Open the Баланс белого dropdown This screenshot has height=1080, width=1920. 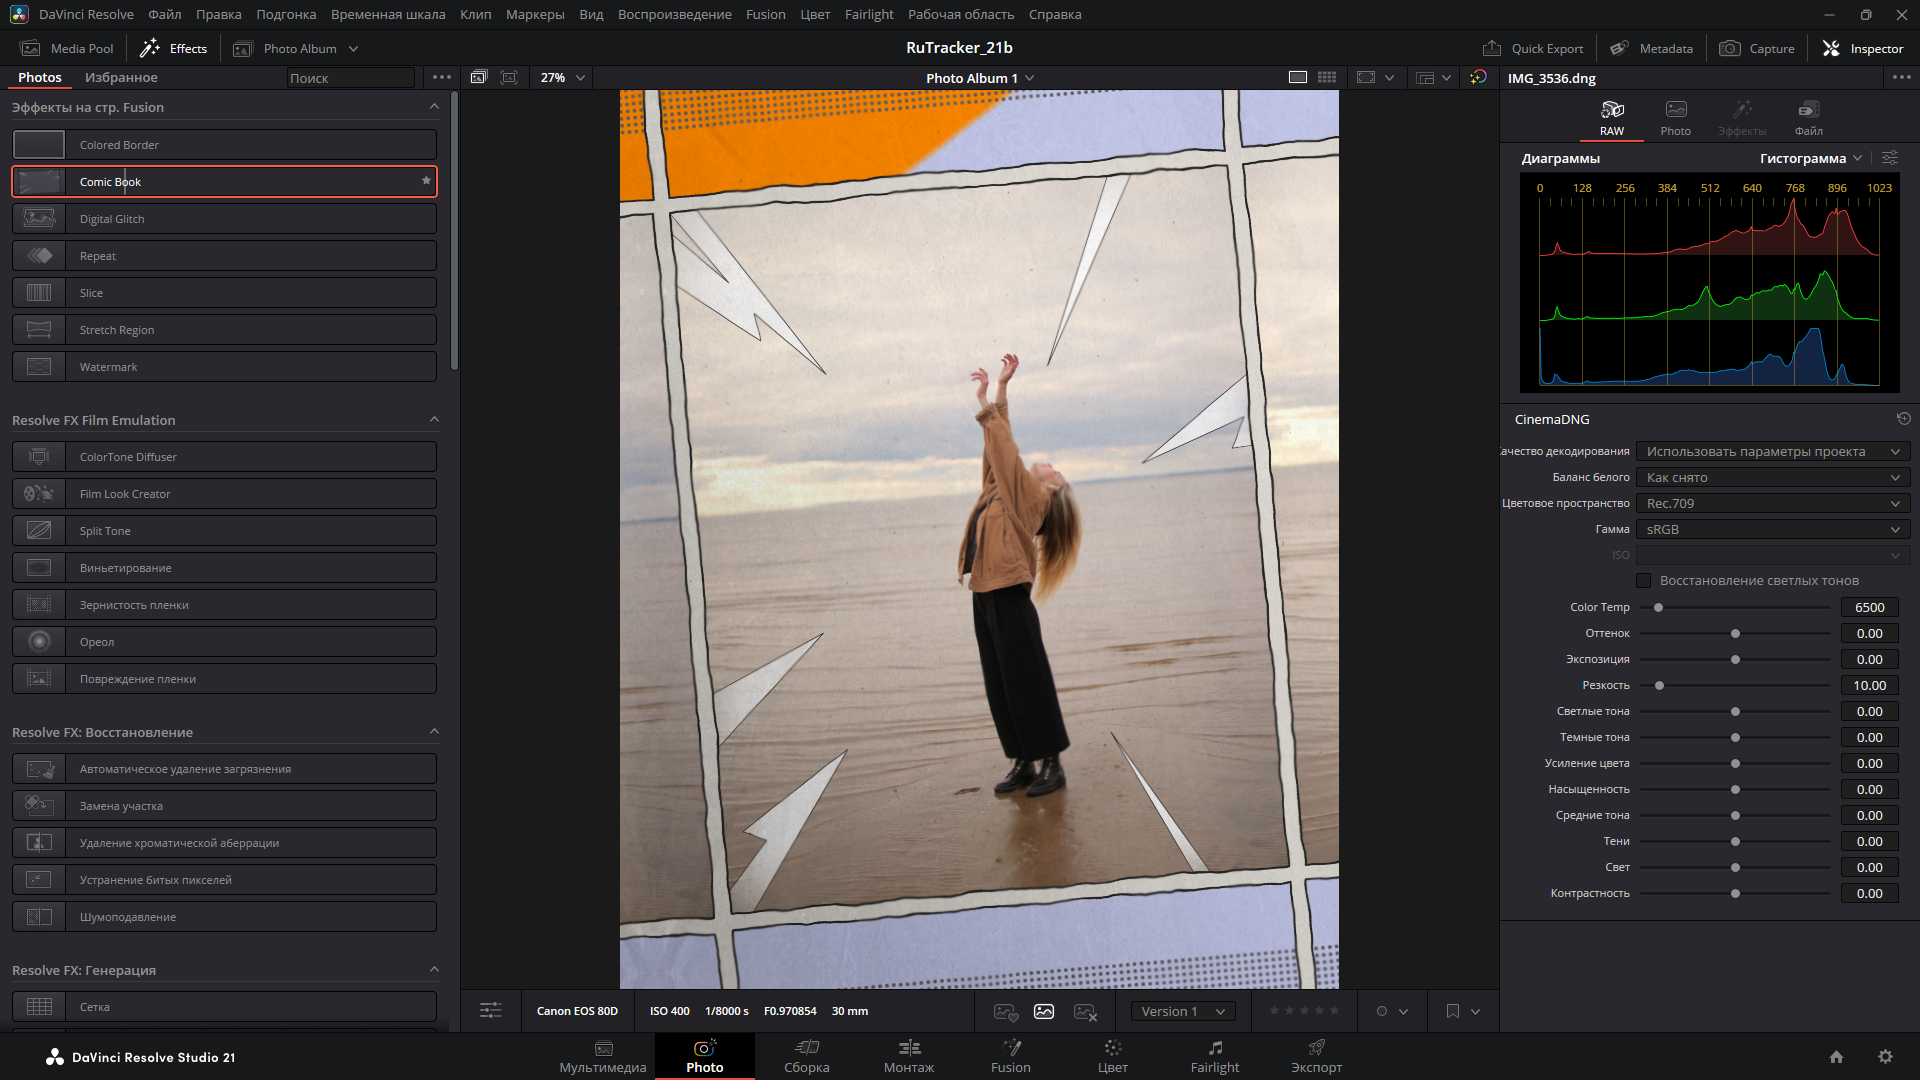tap(1773, 478)
